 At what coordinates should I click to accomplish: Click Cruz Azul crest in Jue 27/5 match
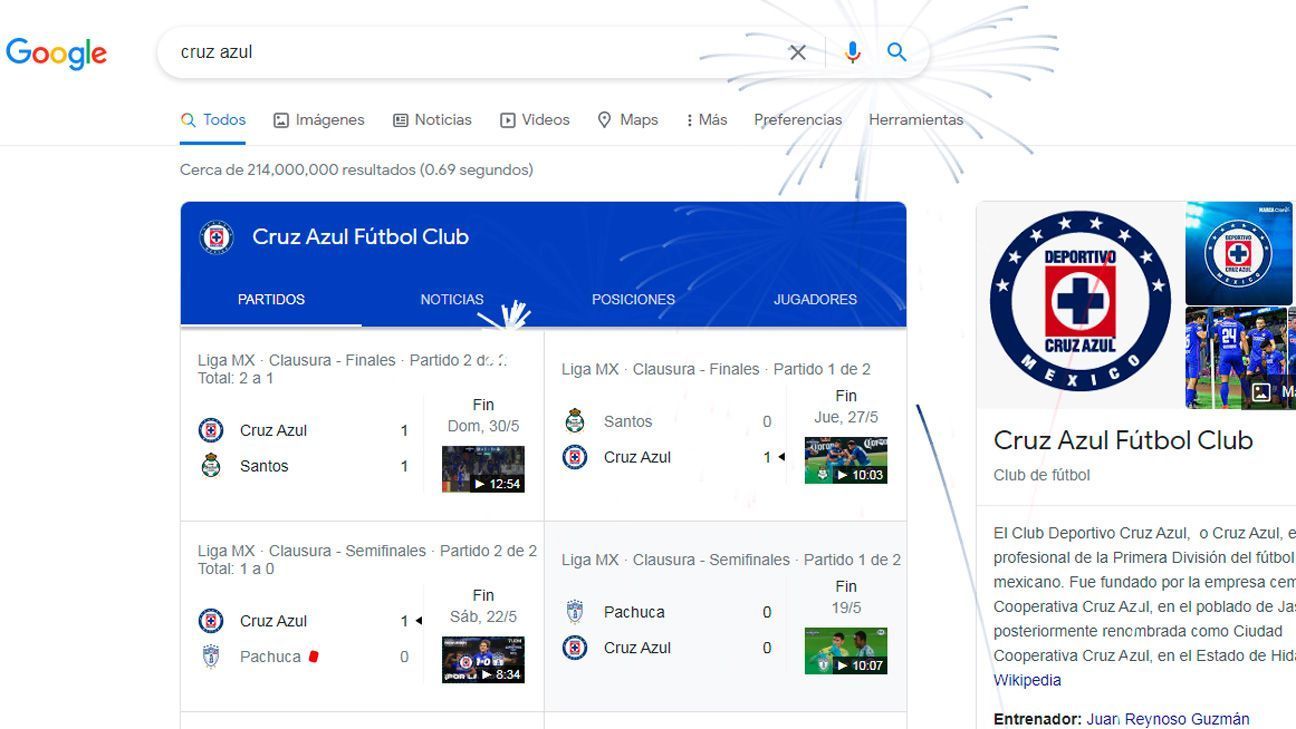[x=575, y=457]
